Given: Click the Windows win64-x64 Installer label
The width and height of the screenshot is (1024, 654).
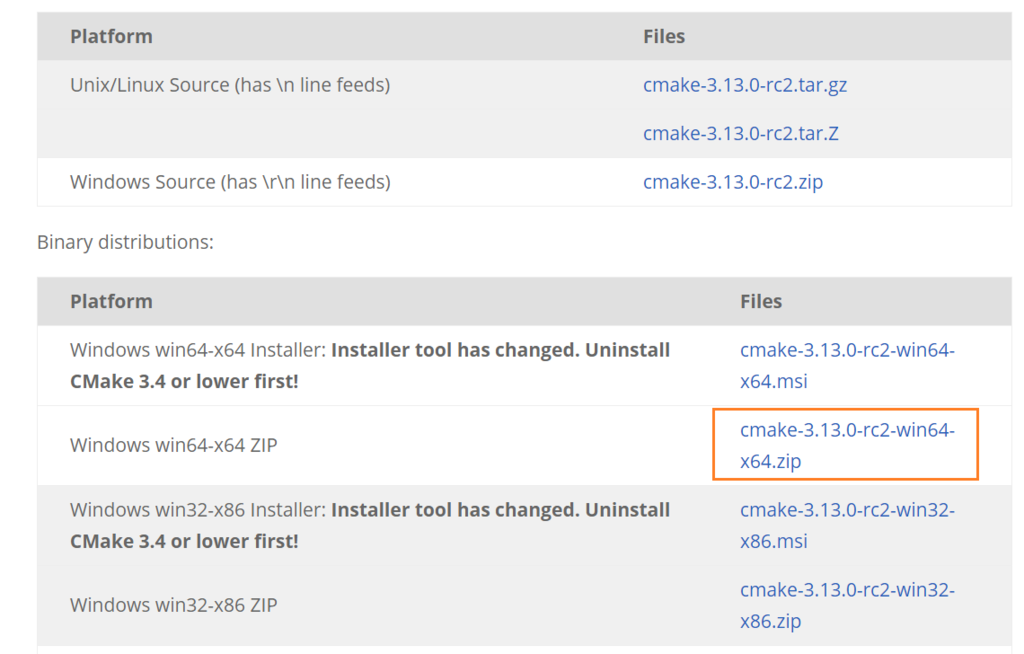Looking at the screenshot, I should click(196, 350).
